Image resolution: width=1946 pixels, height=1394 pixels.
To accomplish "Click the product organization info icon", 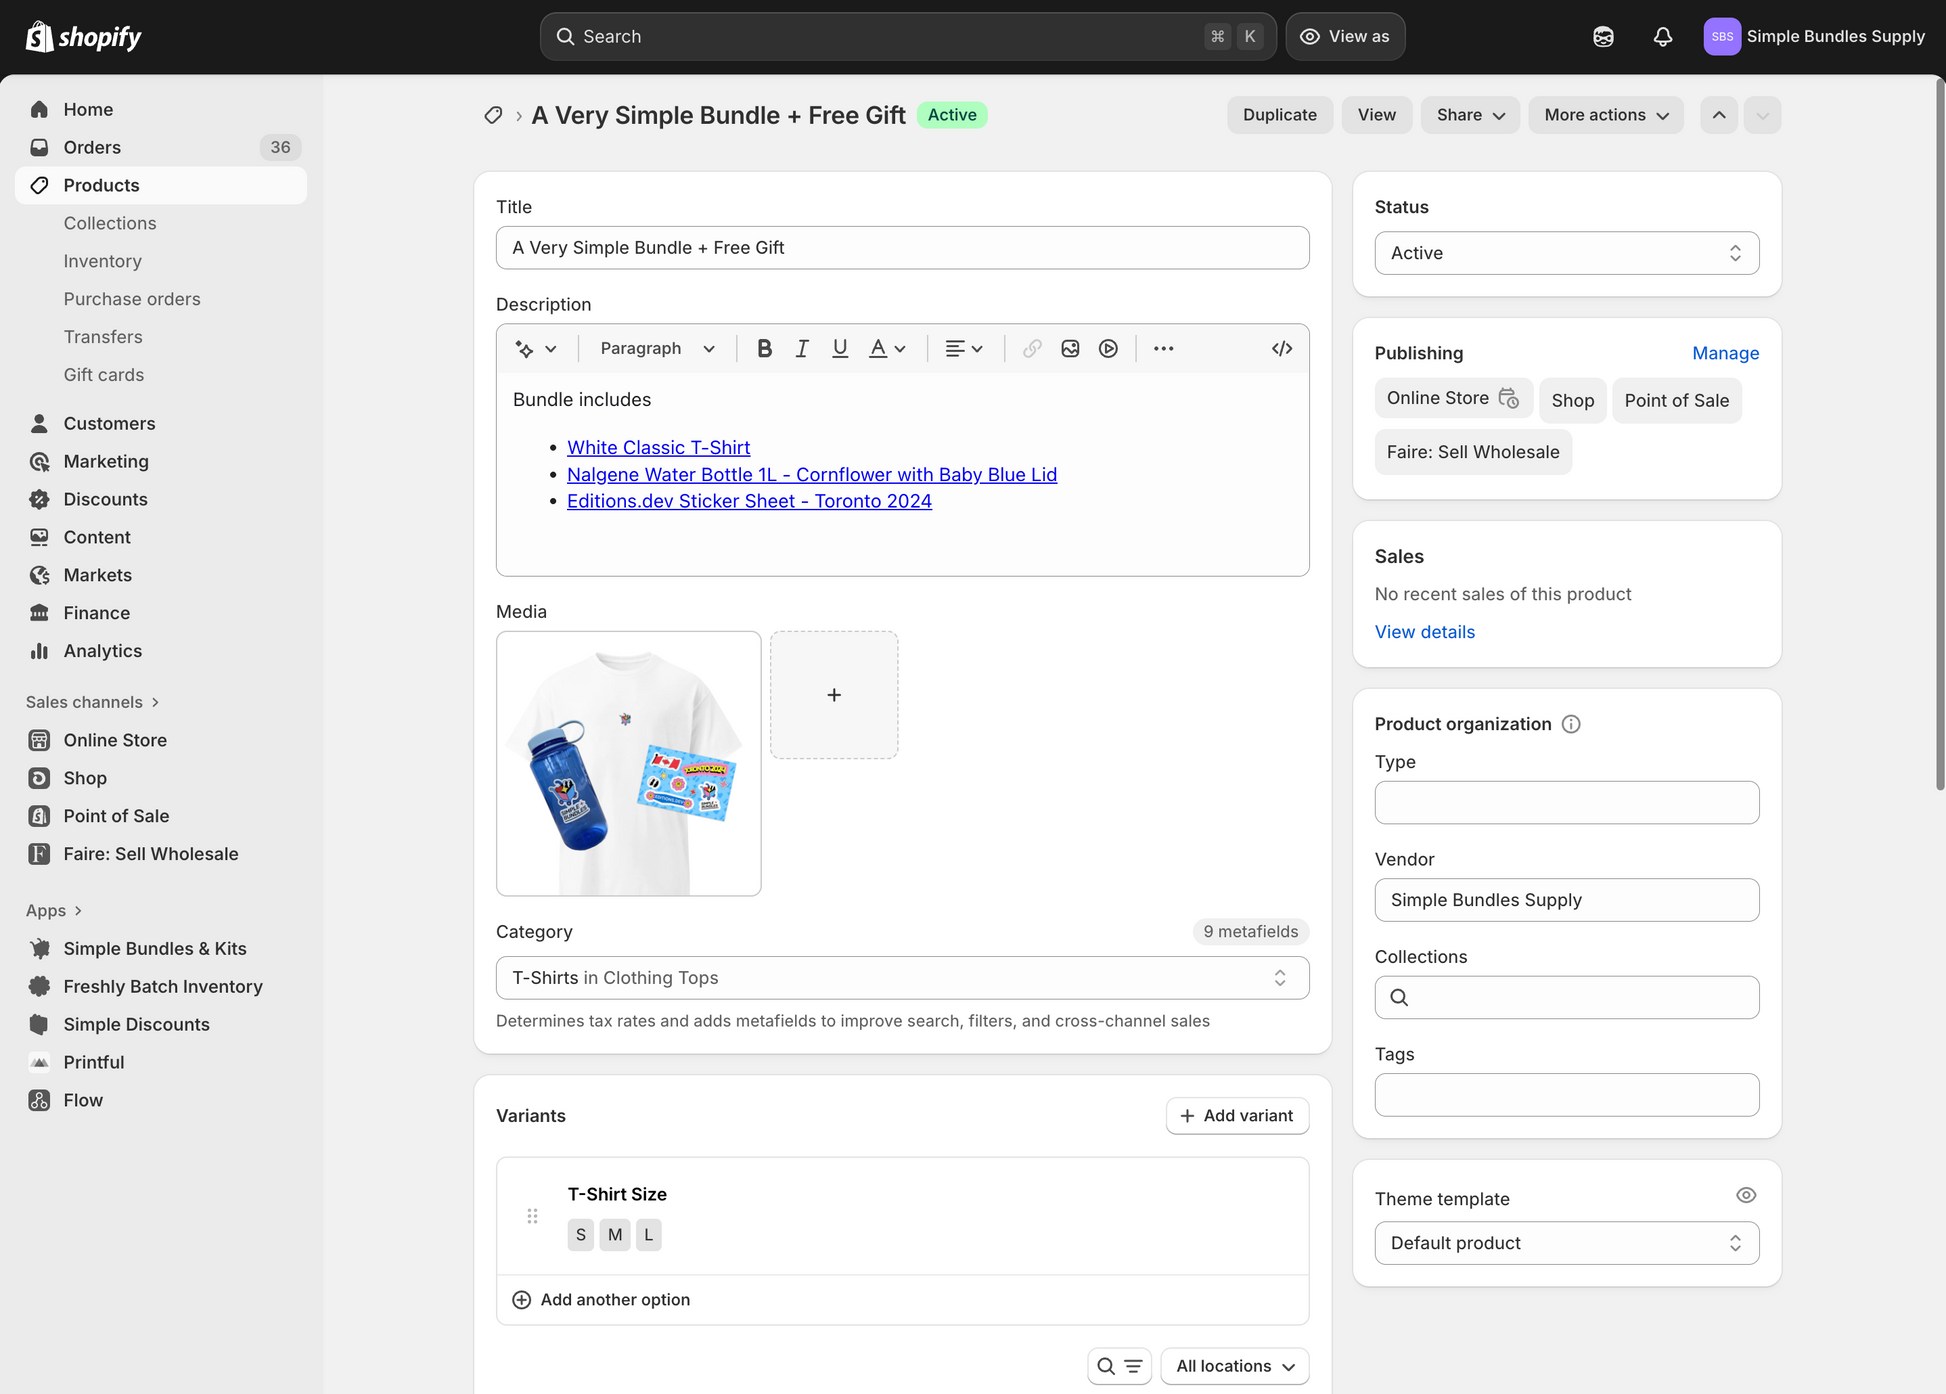I will coord(1571,724).
